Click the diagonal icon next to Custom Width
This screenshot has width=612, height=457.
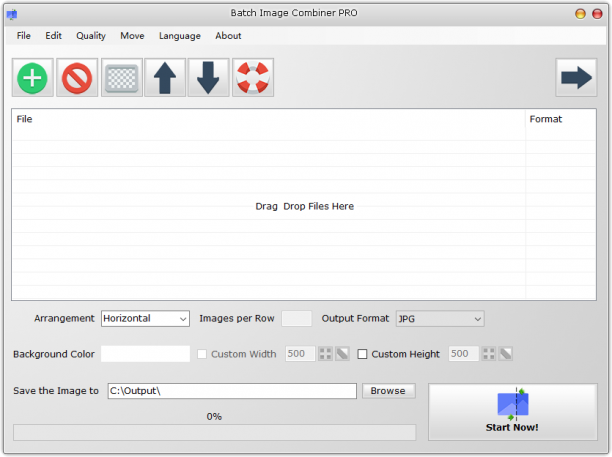(x=342, y=354)
